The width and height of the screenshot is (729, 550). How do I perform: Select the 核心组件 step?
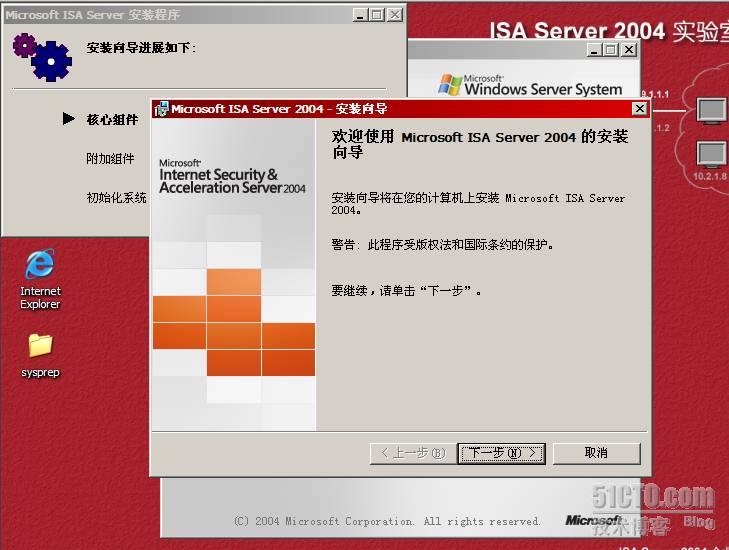[112, 119]
